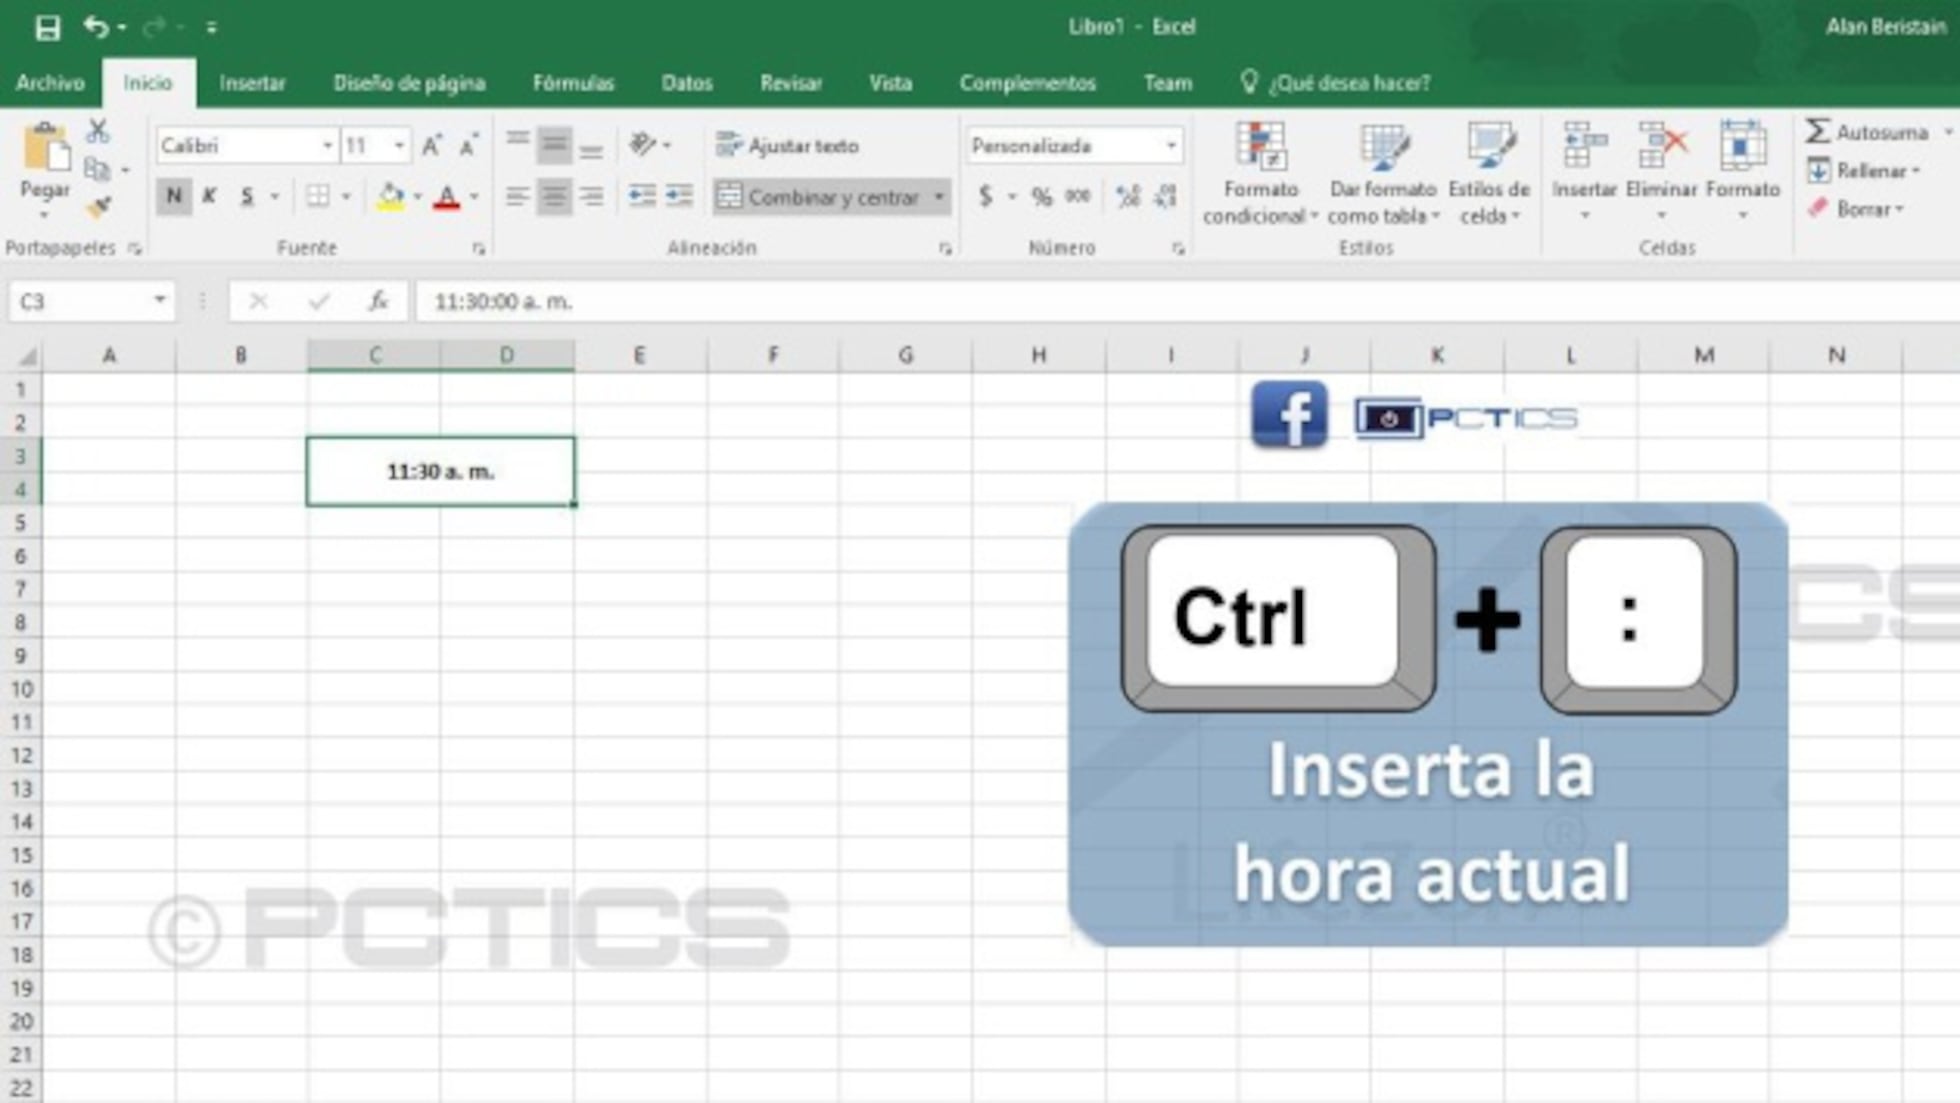Open the Vista tab
The image size is (1960, 1103).
890,83
